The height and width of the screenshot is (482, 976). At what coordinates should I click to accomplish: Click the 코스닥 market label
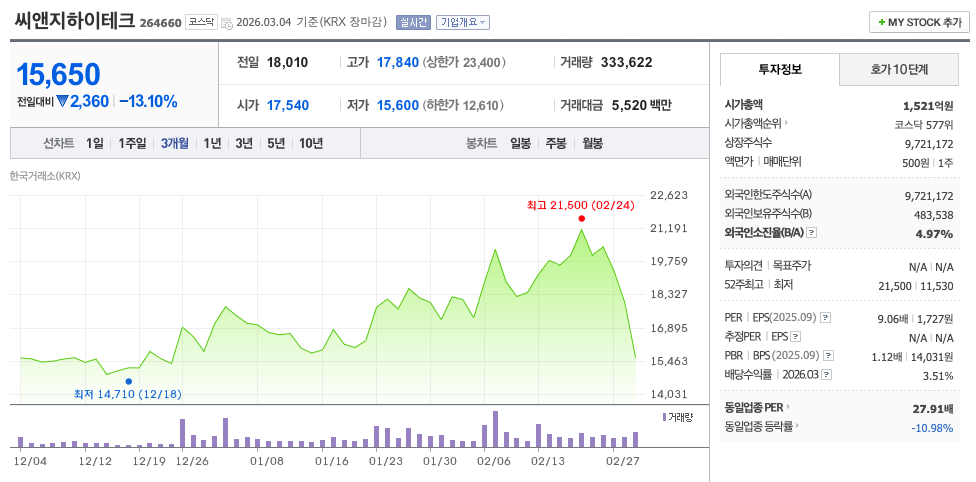pyautogui.click(x=200, y=22)
